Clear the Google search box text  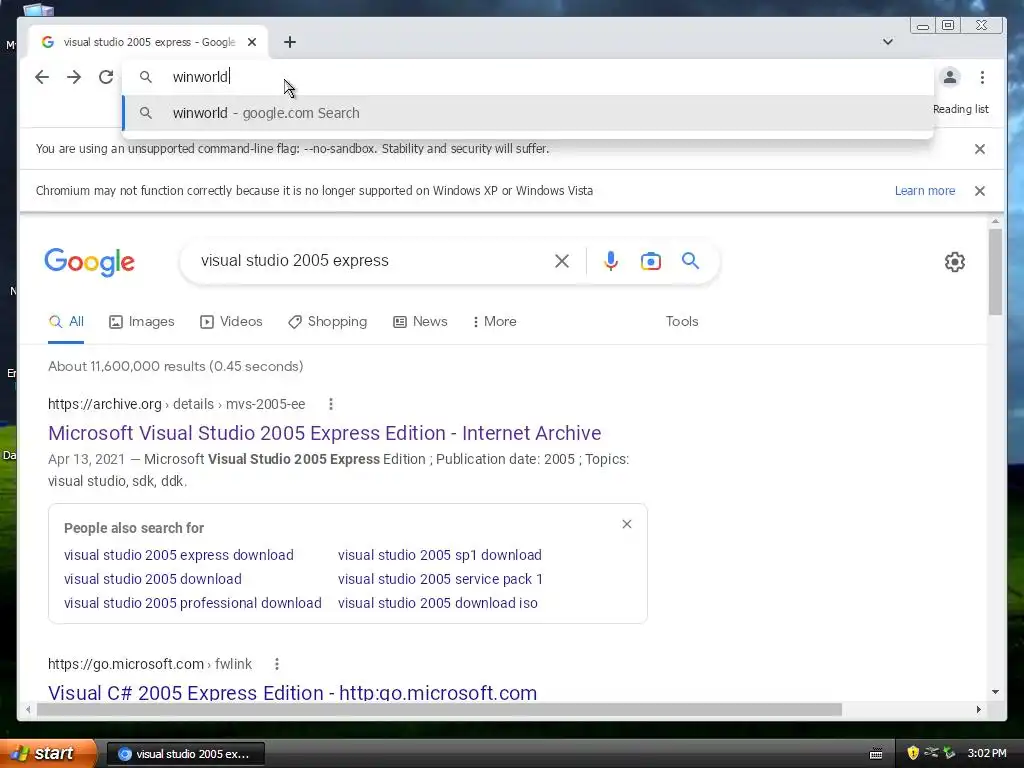coord(562,261)
